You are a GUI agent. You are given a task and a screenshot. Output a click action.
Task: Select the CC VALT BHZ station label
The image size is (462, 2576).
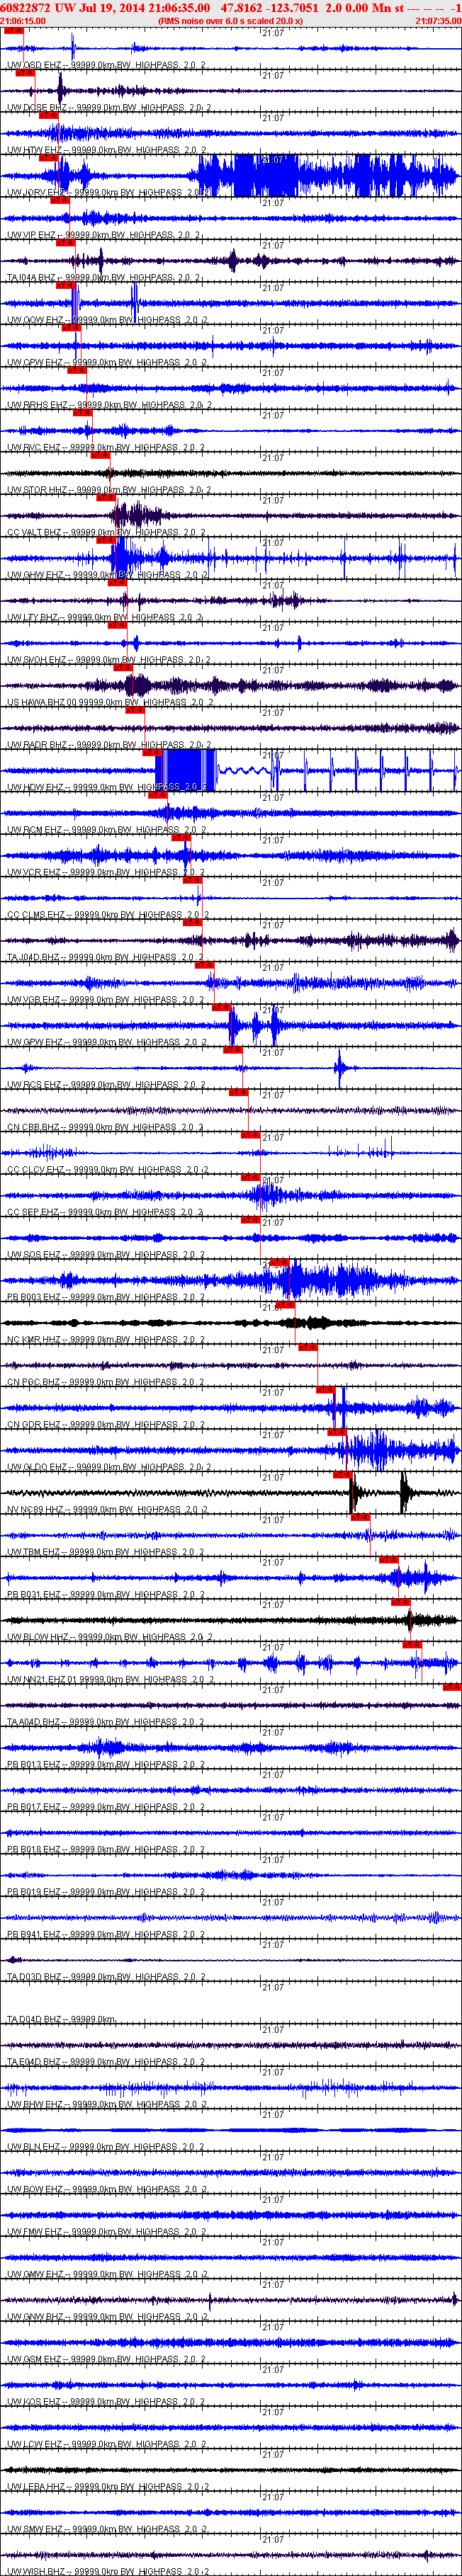coord(107,532)
